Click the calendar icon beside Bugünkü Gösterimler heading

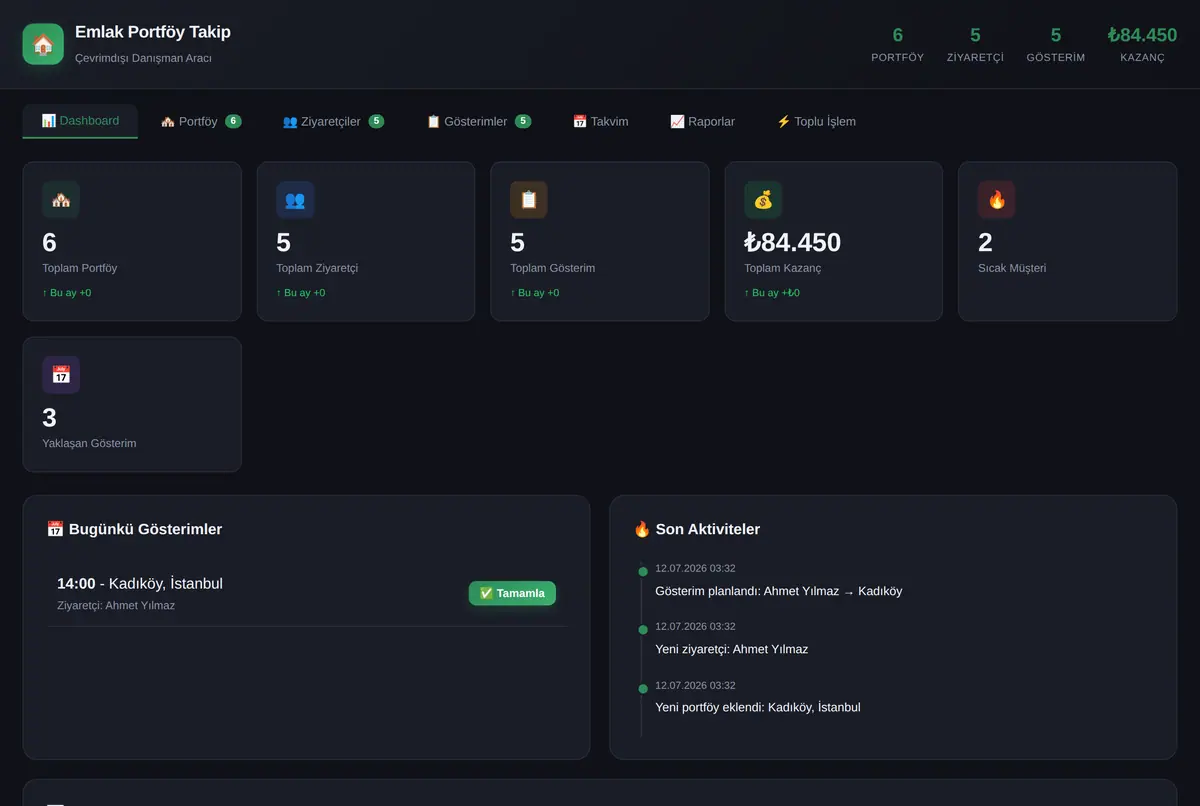pyautogui.click(x=55, y=529)
